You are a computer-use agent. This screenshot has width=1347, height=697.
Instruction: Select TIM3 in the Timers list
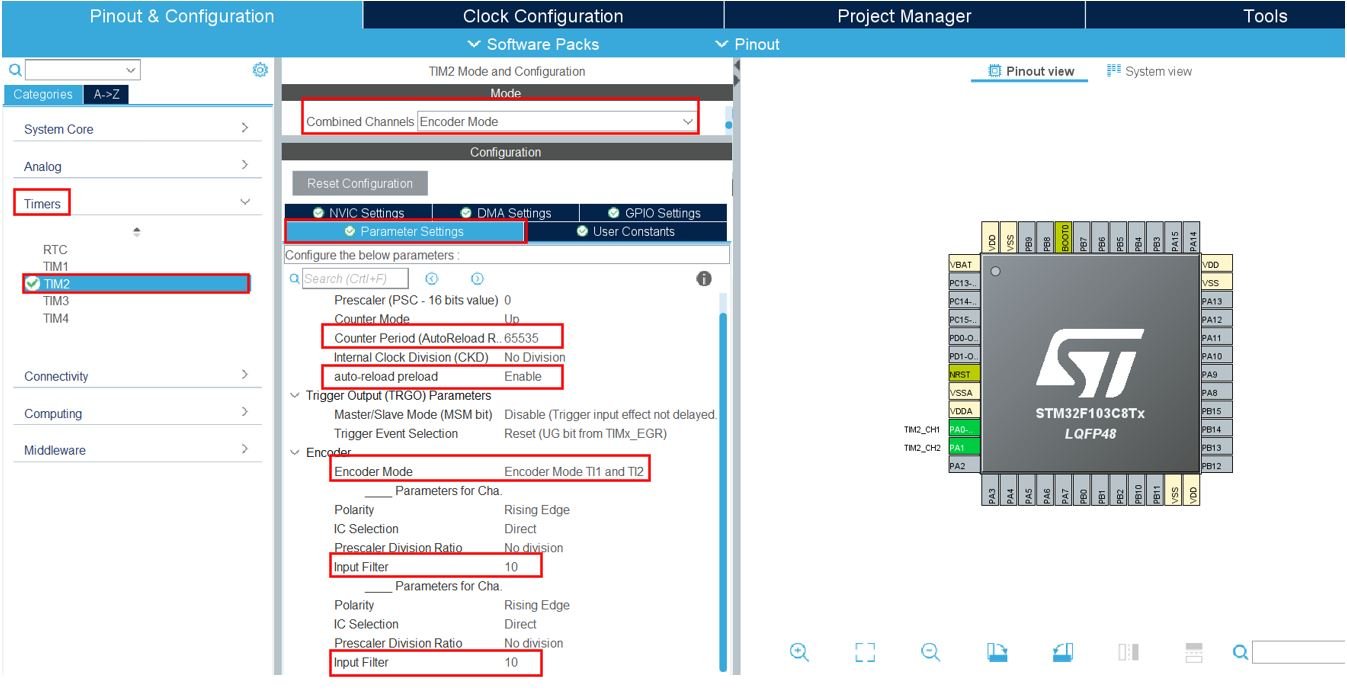[x=56, y=301]
